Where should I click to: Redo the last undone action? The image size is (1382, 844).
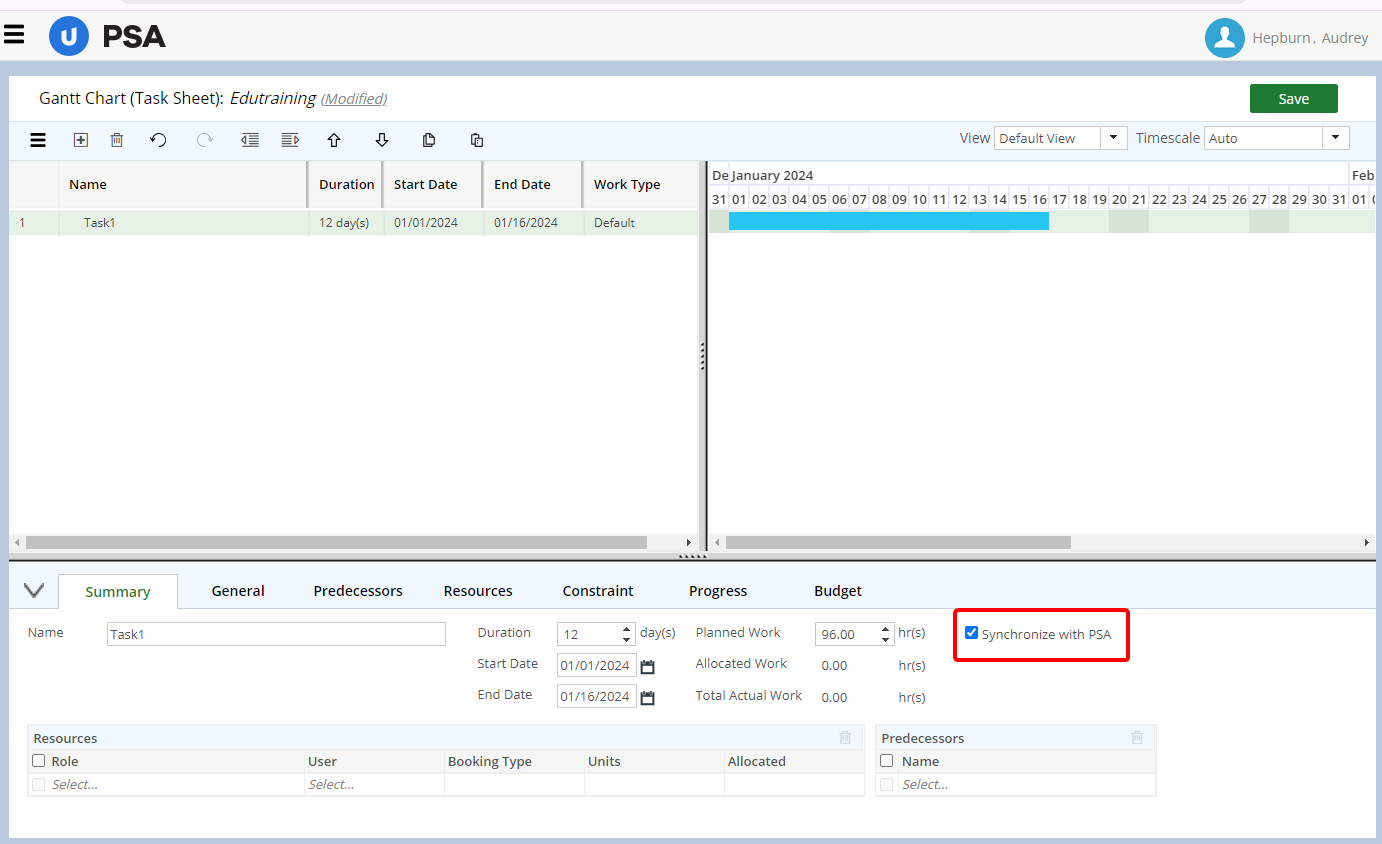point(204,140)
